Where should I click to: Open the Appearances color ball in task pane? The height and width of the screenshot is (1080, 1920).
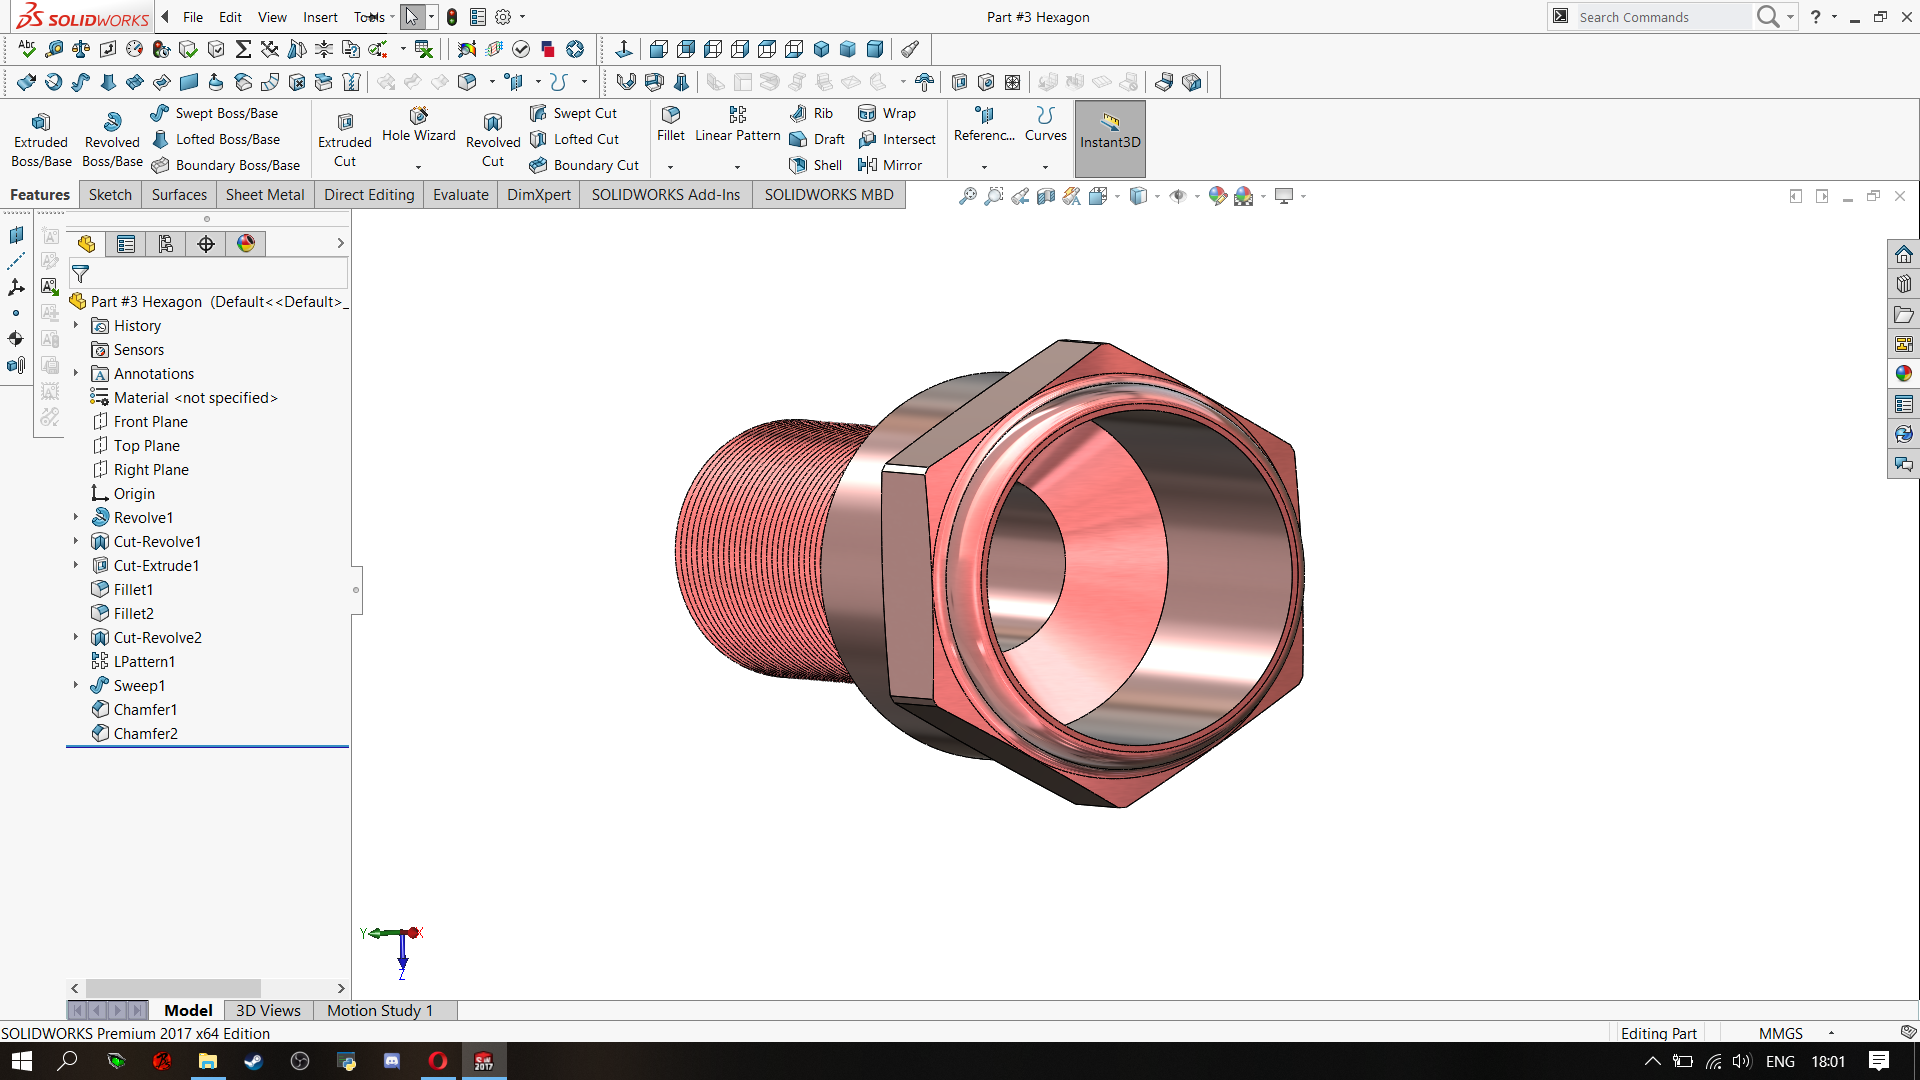1903,374
